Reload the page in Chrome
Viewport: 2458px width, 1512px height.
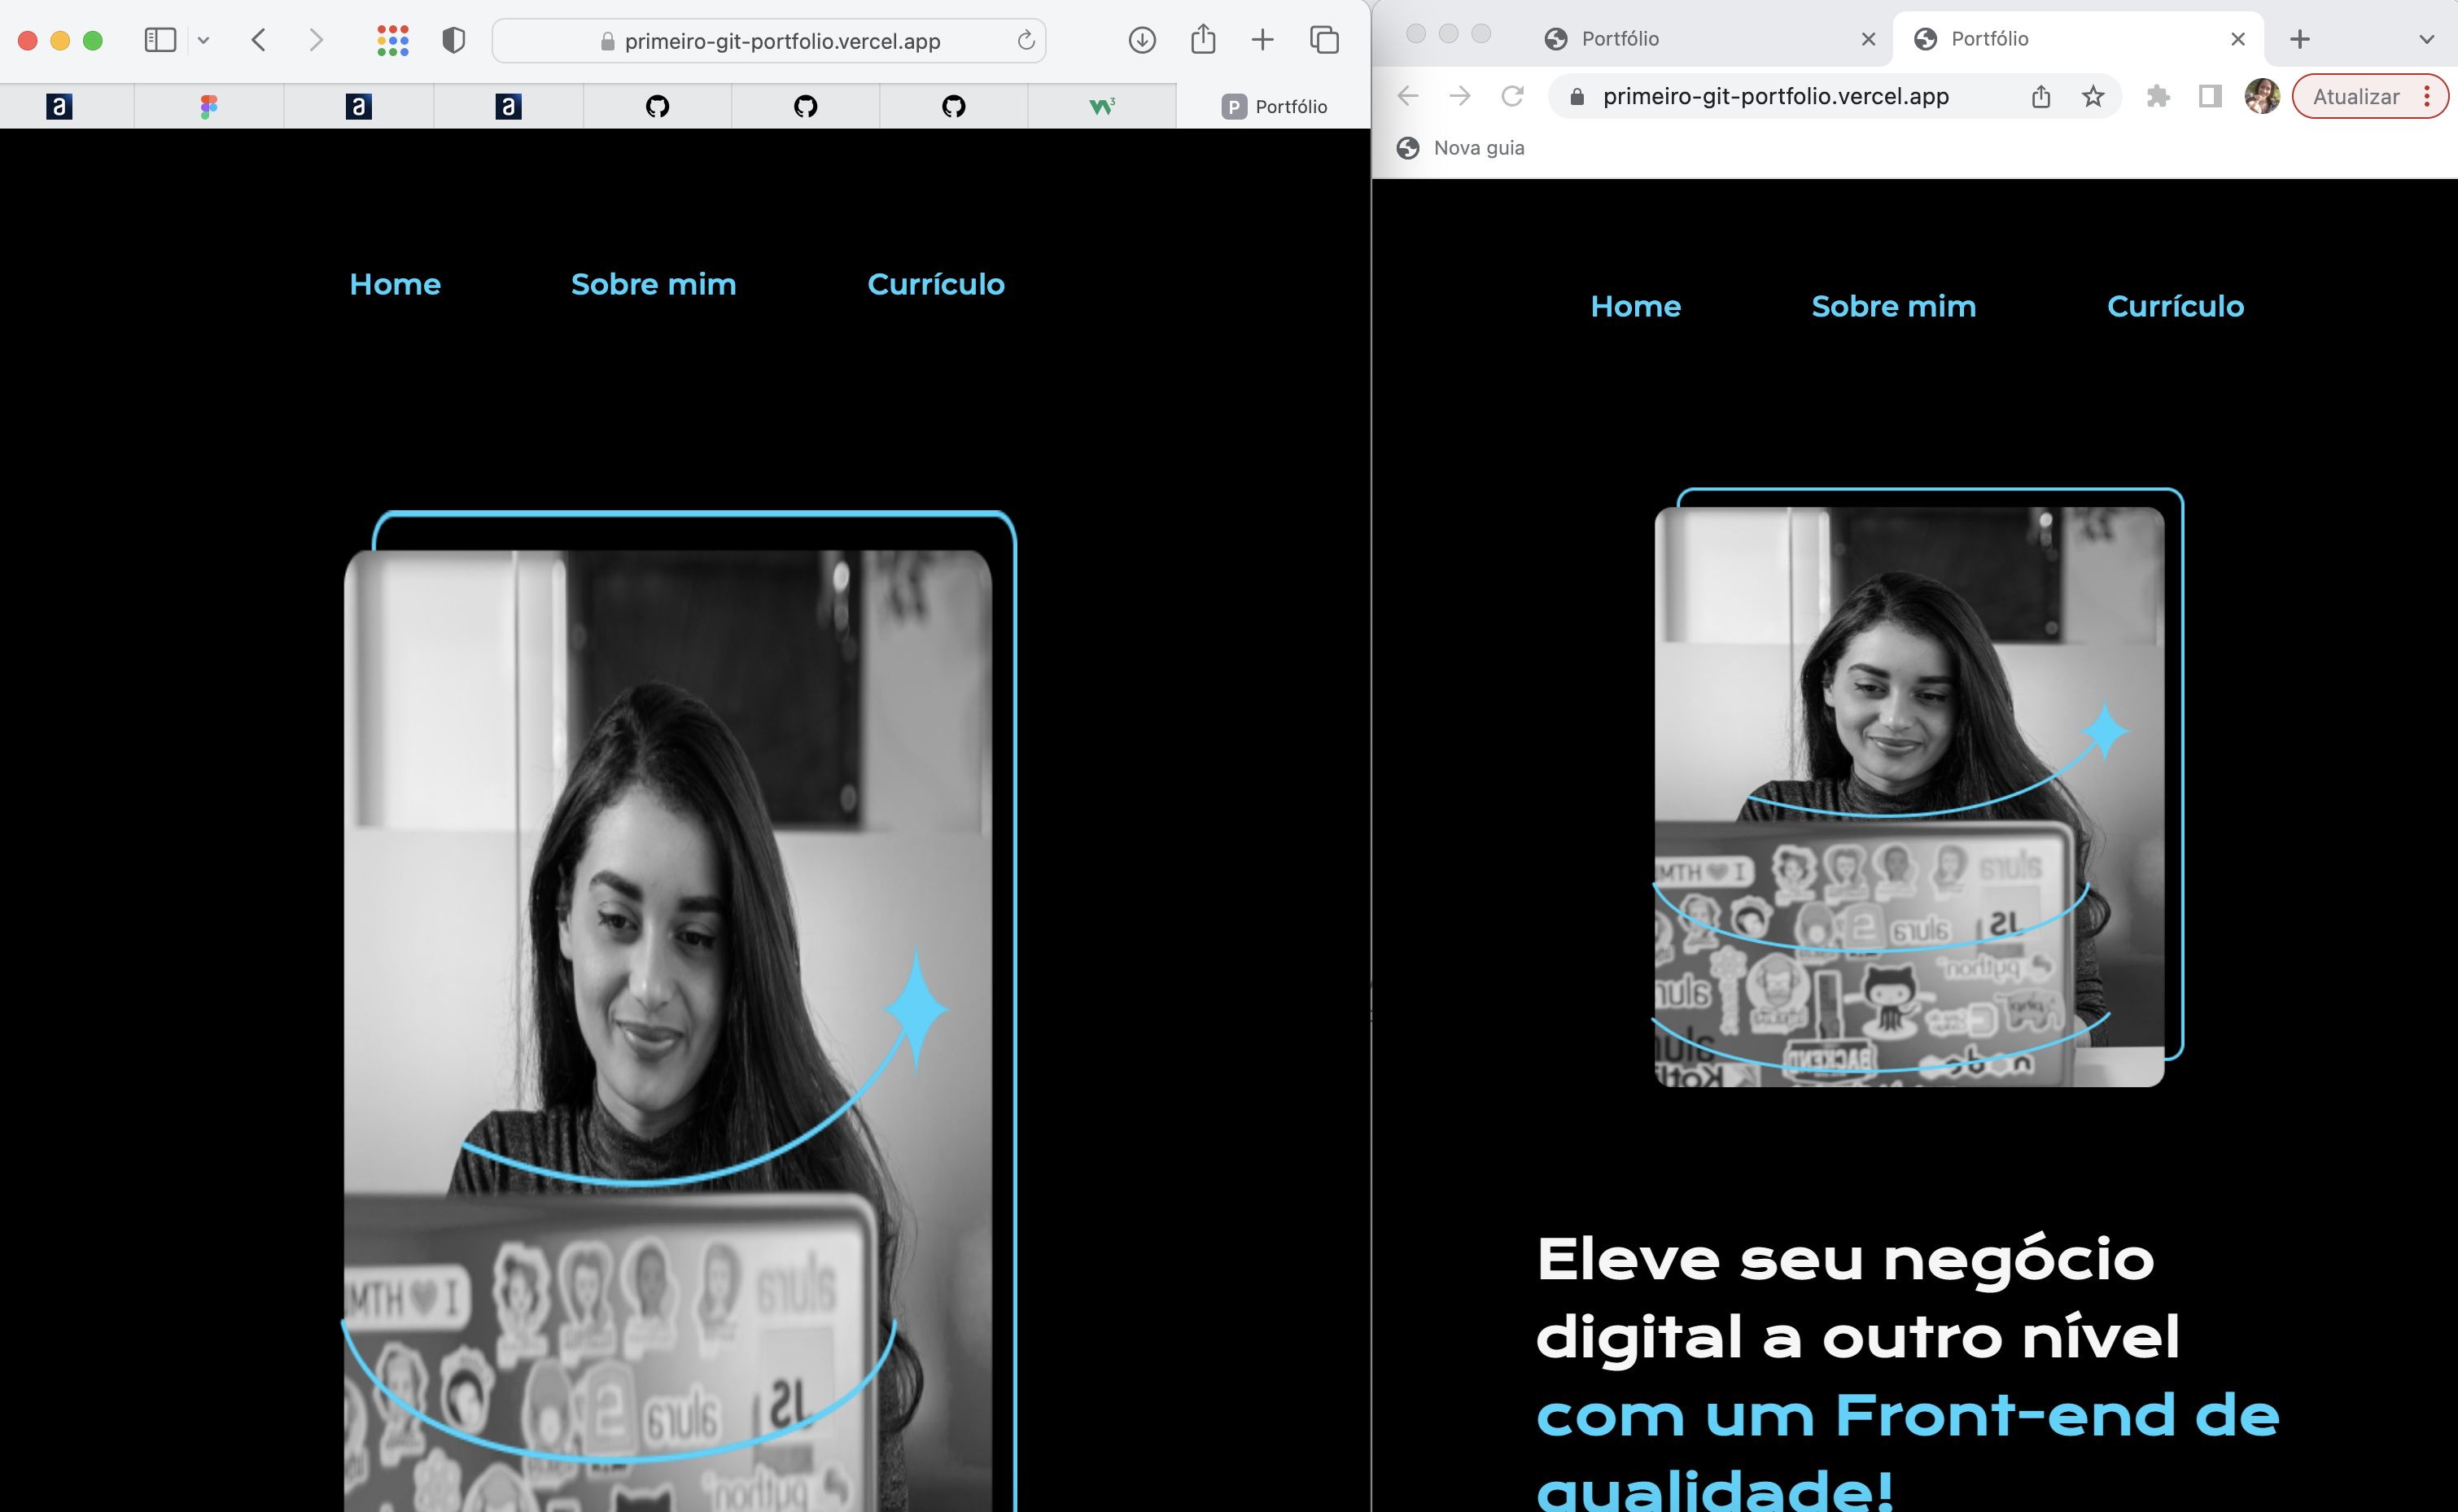[1512, 96]
